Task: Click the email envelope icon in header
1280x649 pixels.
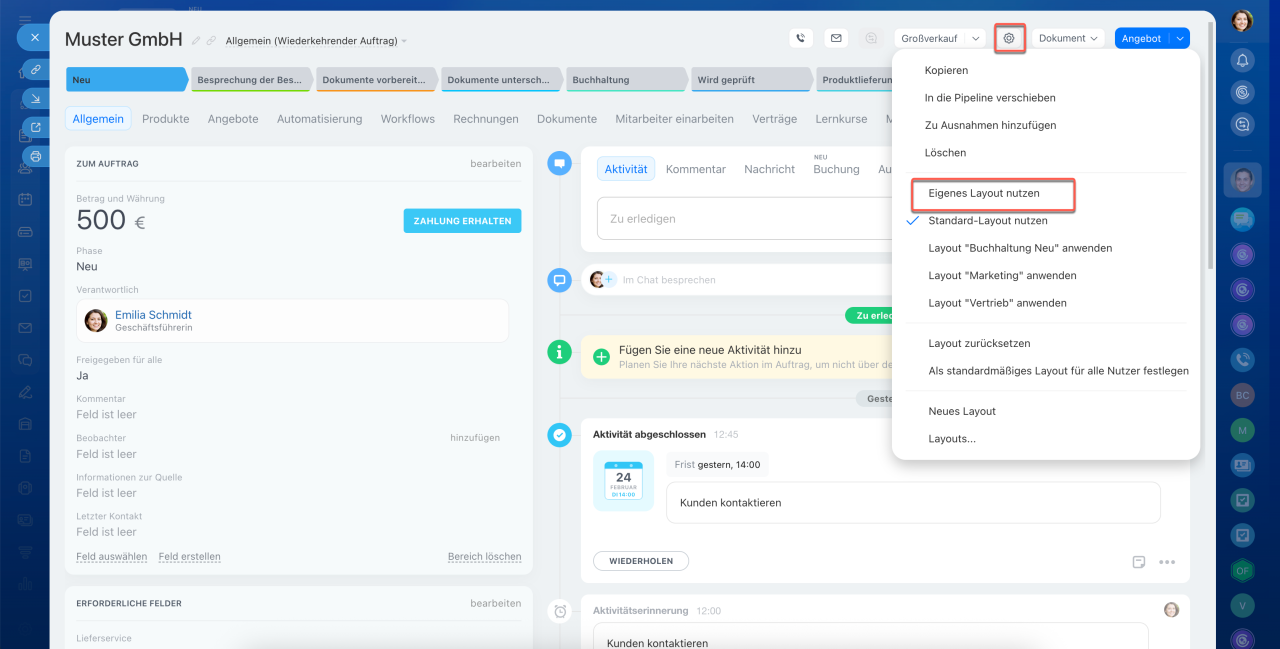Action: 836,38
